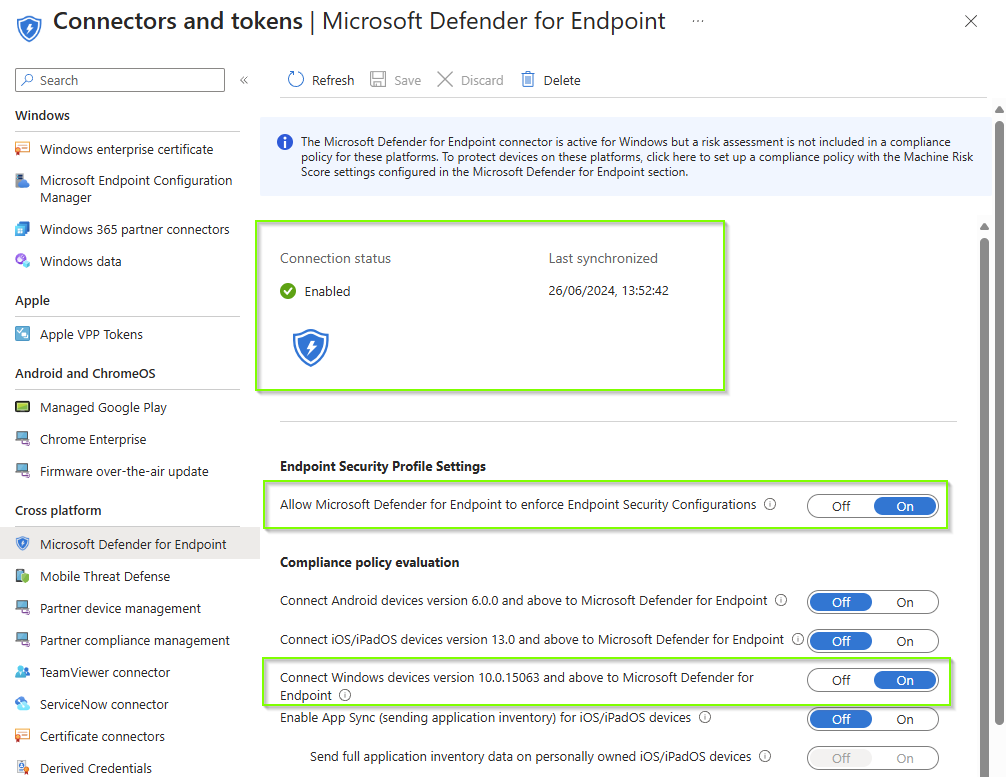Open Derived Credentials page

pos(96,768)
